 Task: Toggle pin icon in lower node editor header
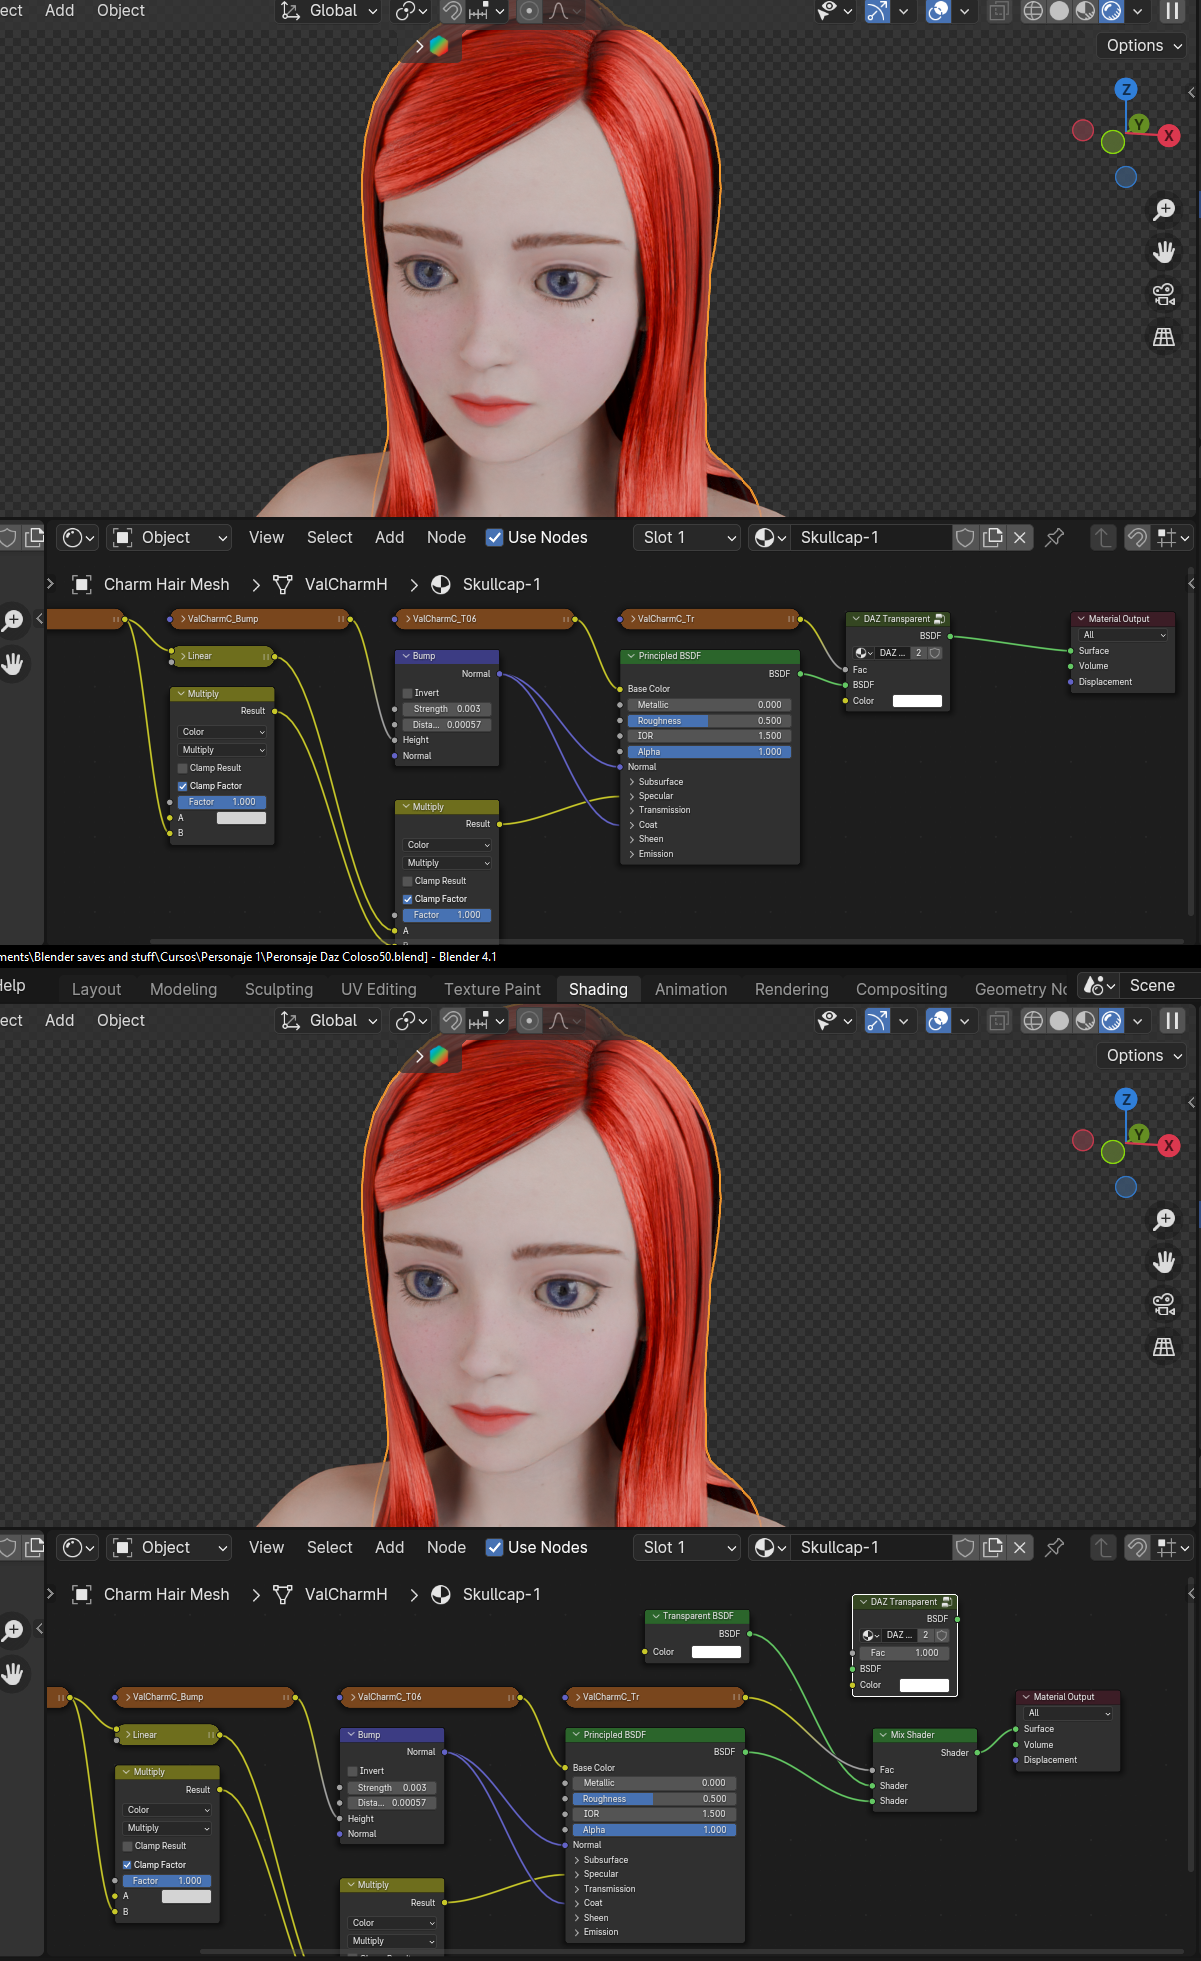coord(1054,1547)
